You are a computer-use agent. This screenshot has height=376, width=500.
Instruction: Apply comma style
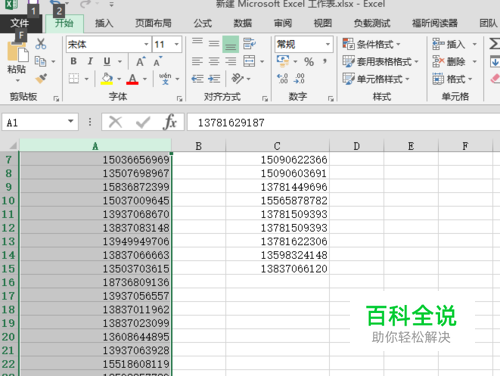[x=325, y=61]
